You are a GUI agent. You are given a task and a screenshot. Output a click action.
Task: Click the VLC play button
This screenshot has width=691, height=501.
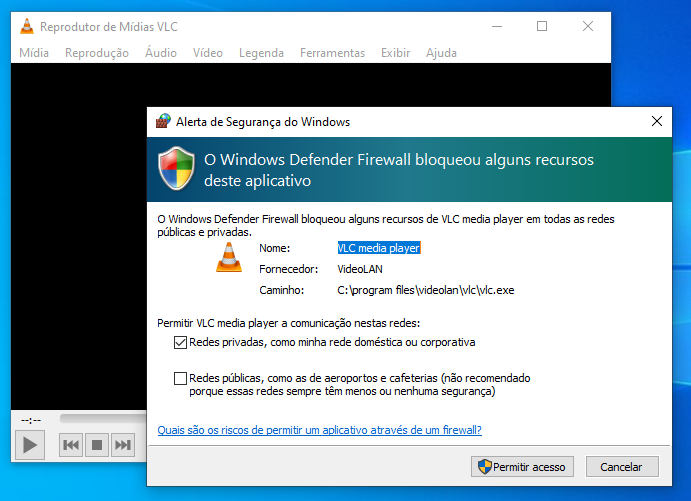coord(30,445)
